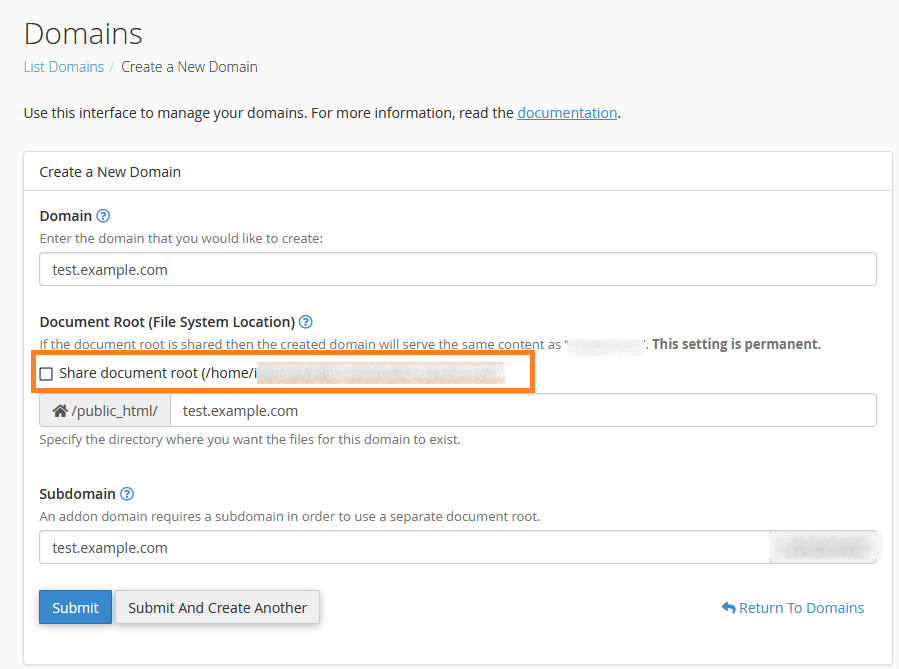
Task: Click the Domain input containing test.example.com
Action: (x=457, y=270)
